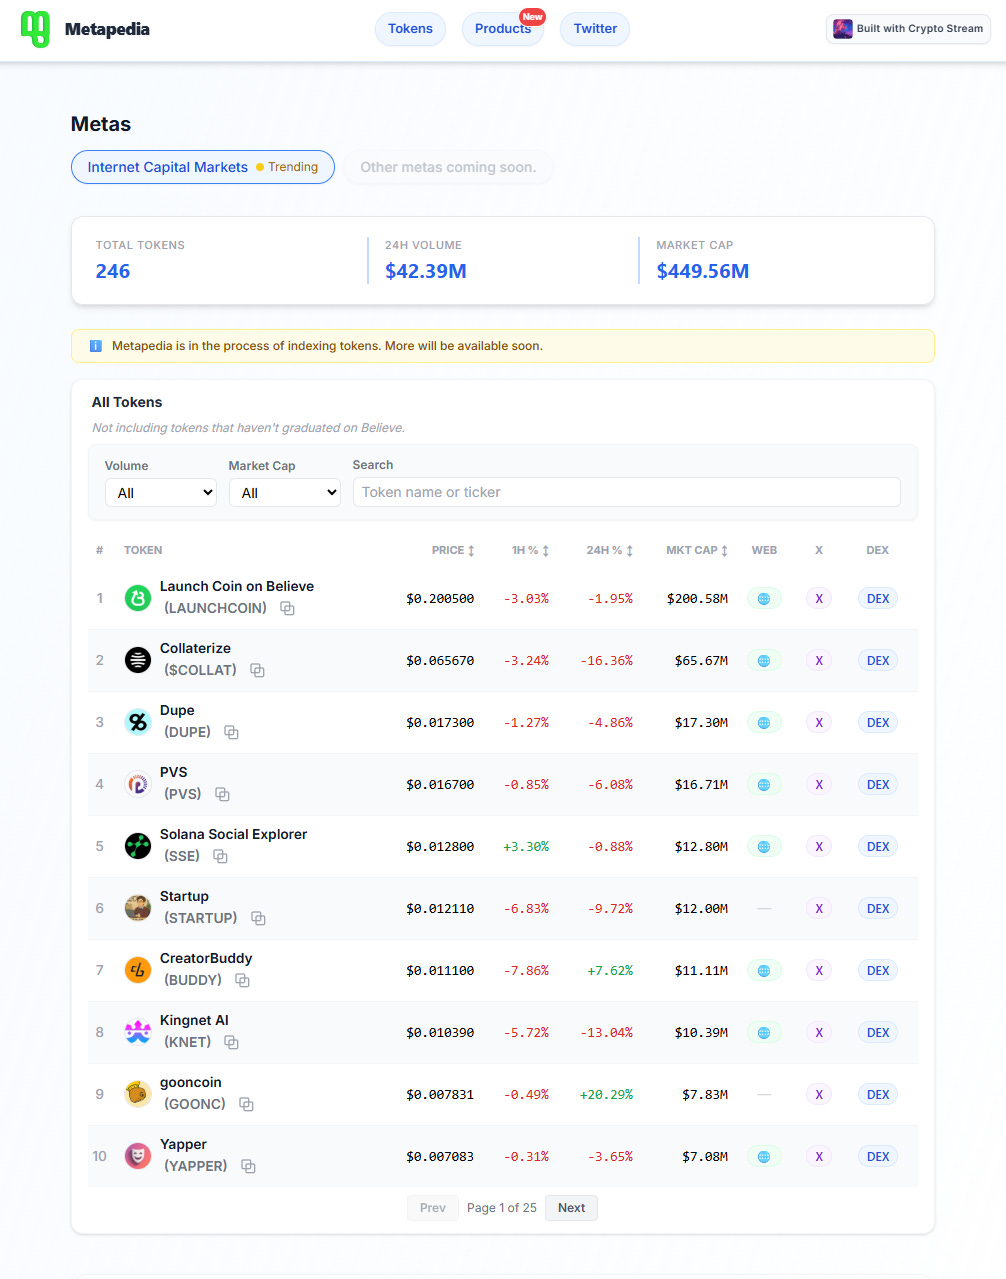The image size is (1006, 1279).
Task: Click the Built with Crypto Stream badge
Action: [x=908, y=29]
